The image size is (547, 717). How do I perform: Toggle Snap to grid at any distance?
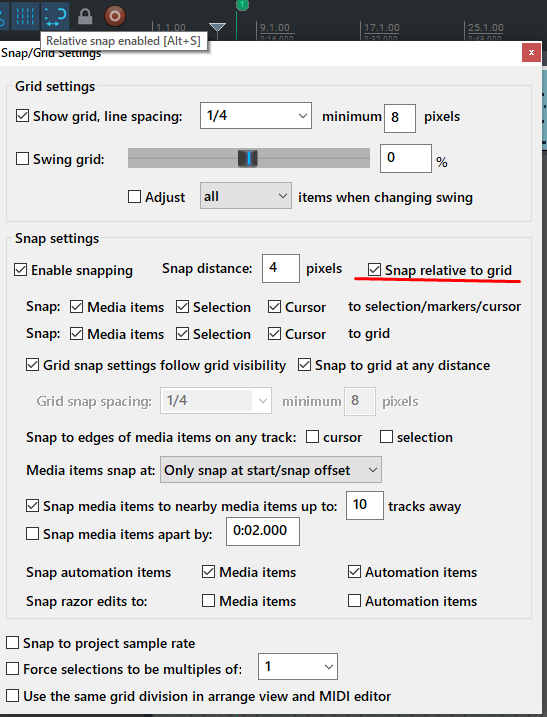[x=304, y=365]
